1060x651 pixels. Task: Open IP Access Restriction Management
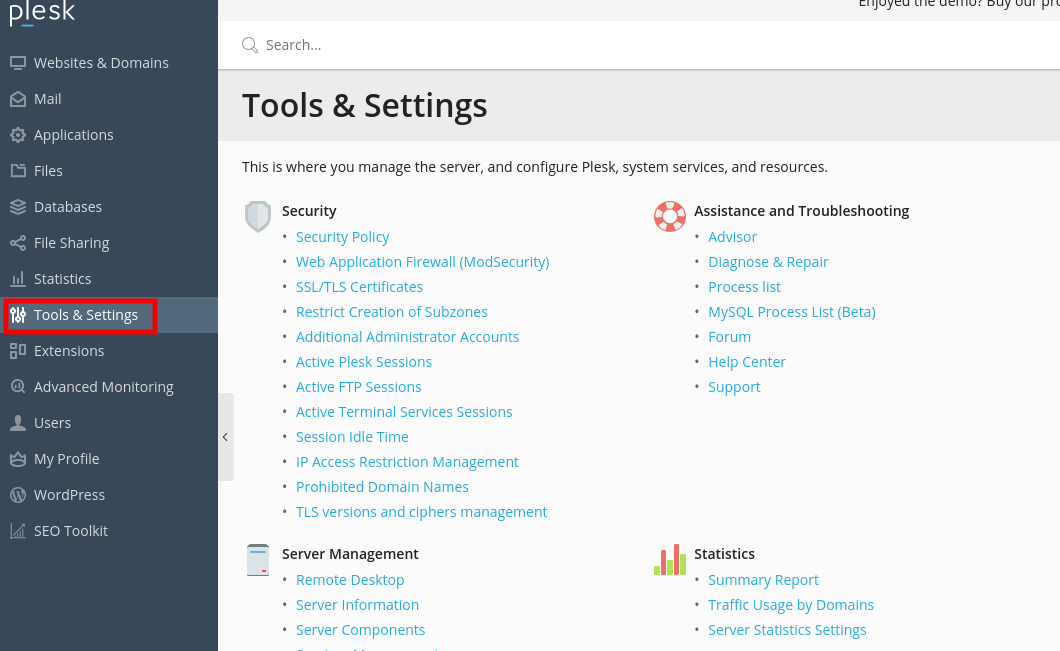[x=407, y=462]
